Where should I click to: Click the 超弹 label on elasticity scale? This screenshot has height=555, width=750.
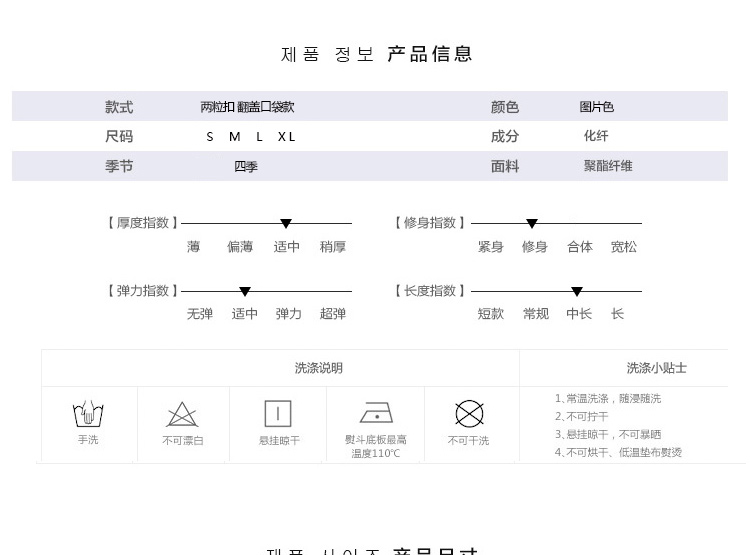(x=333, y=314)
